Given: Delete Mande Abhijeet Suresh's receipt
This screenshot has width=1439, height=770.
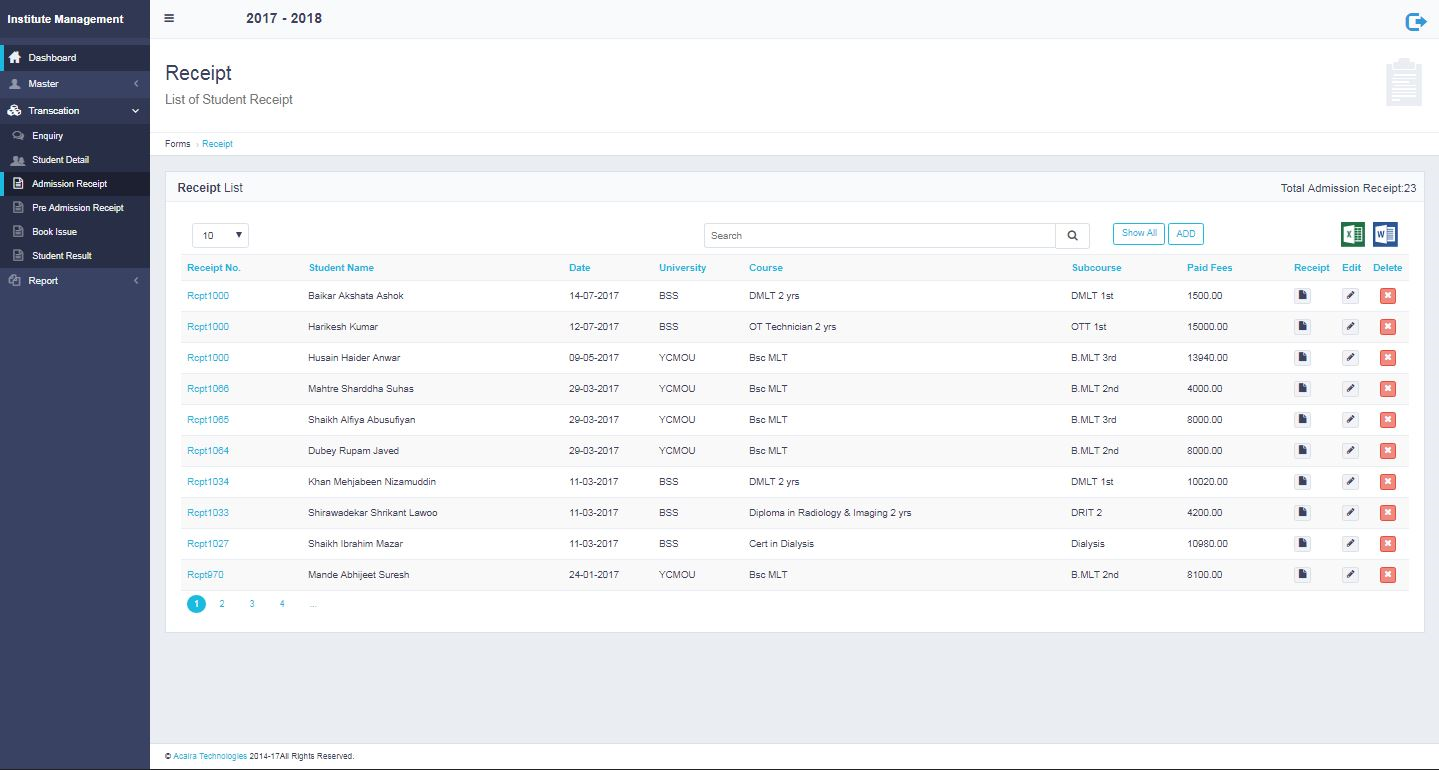Looking at the screenshot, I should (x=1387, y=575).
